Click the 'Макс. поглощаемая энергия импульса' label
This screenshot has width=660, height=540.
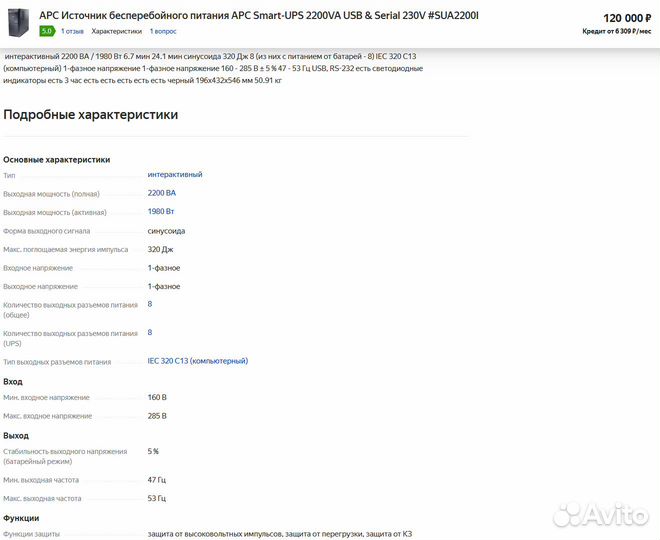(66, 250)
